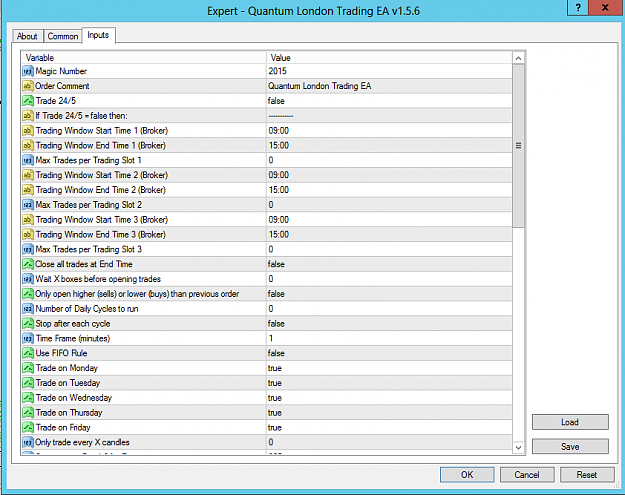625x495 pixels.
Task: Click icon beside Trading Window Start Time 3
Action: pyautogui.click(x=28, y=220)
